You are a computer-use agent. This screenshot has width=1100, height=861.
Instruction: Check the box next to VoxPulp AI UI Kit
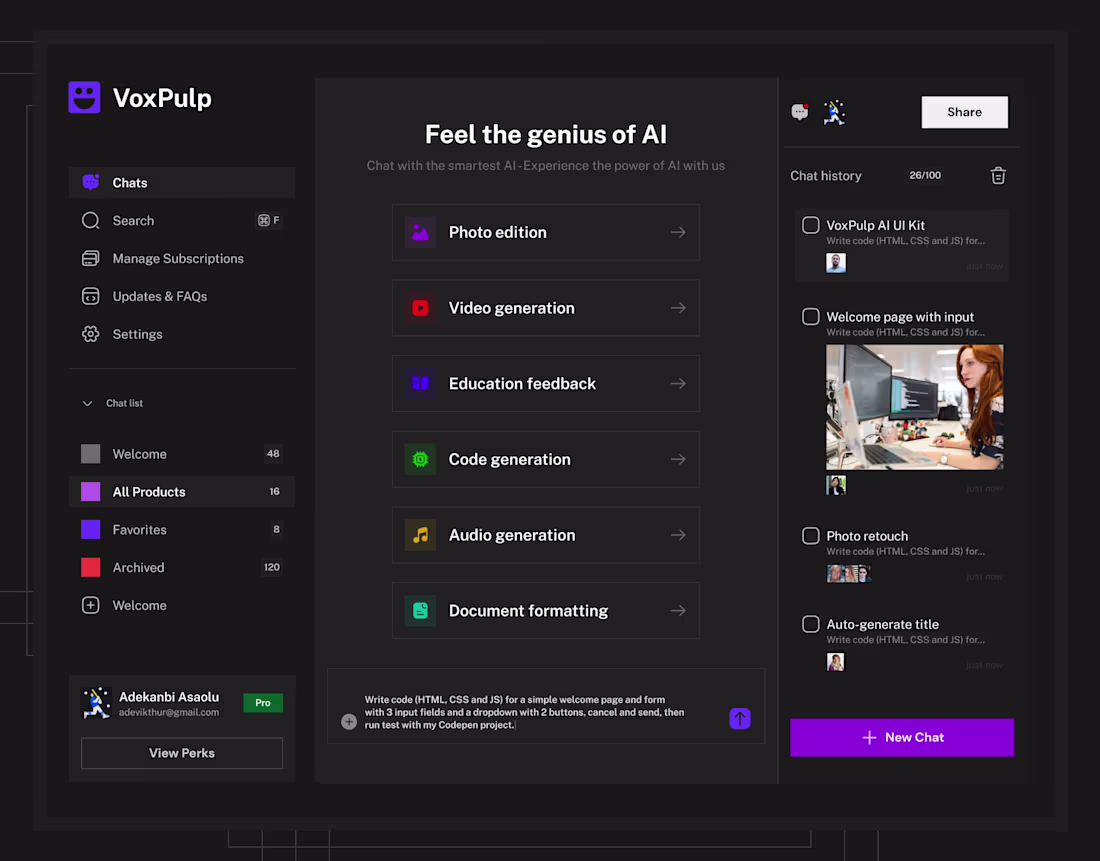pos(810,225)
